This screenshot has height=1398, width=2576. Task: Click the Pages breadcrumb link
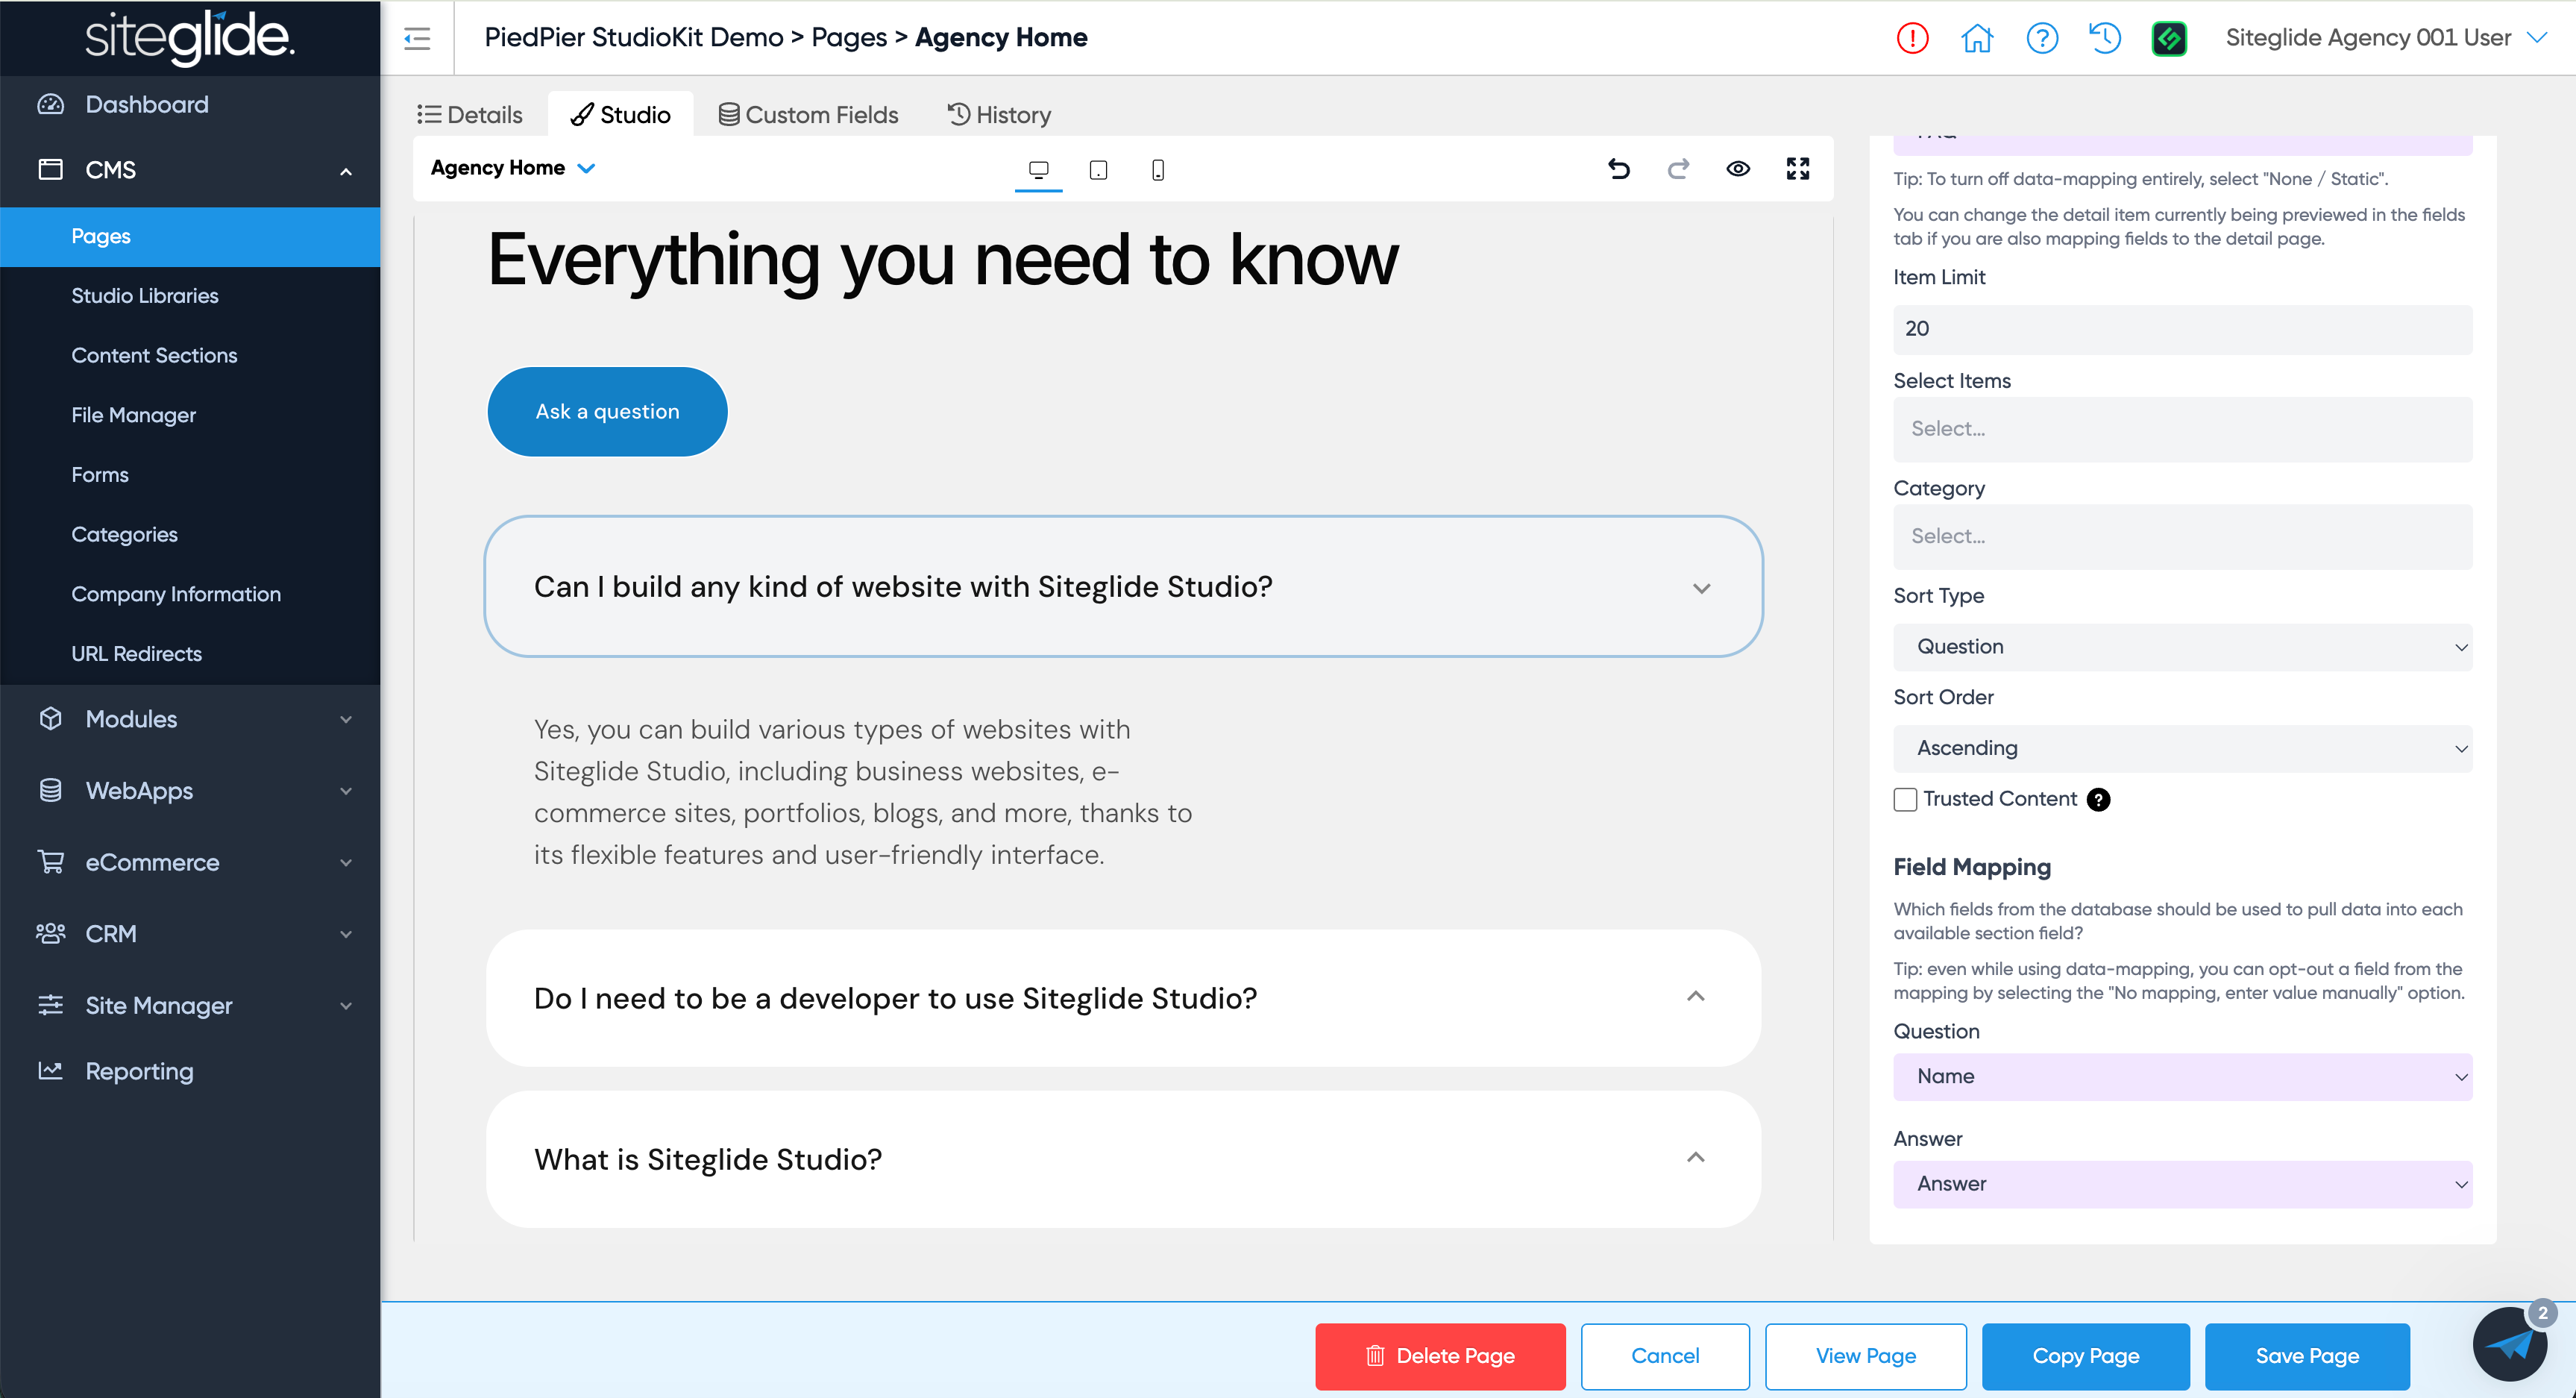tap(849, 38)
